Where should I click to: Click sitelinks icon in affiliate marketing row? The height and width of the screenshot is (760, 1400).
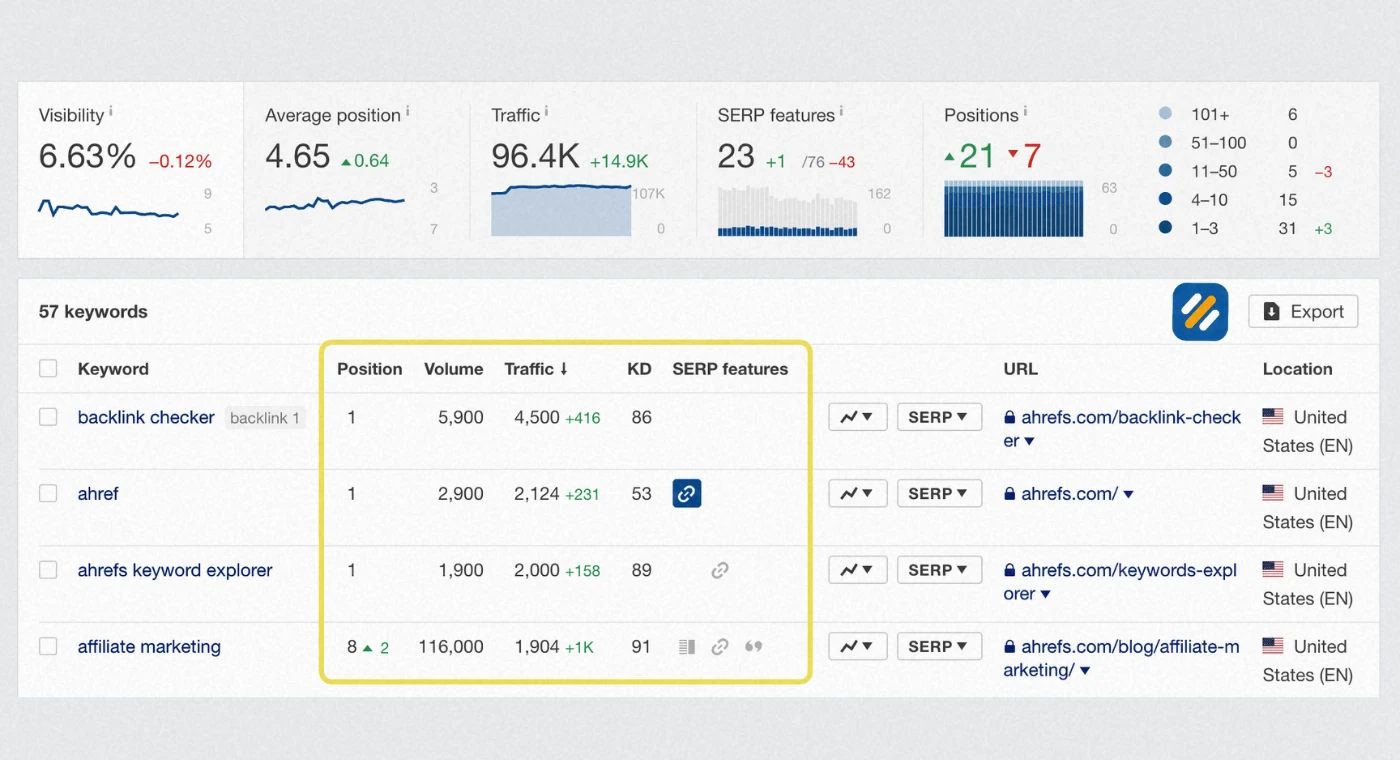pyautogui.click(x=720, y=647)
